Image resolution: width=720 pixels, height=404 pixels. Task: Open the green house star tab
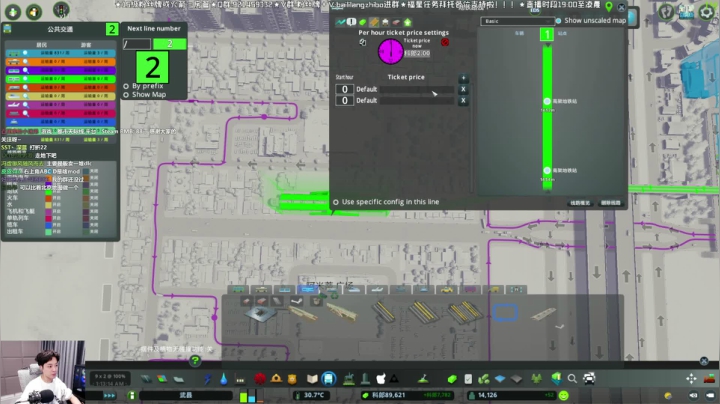pos(407,22)
